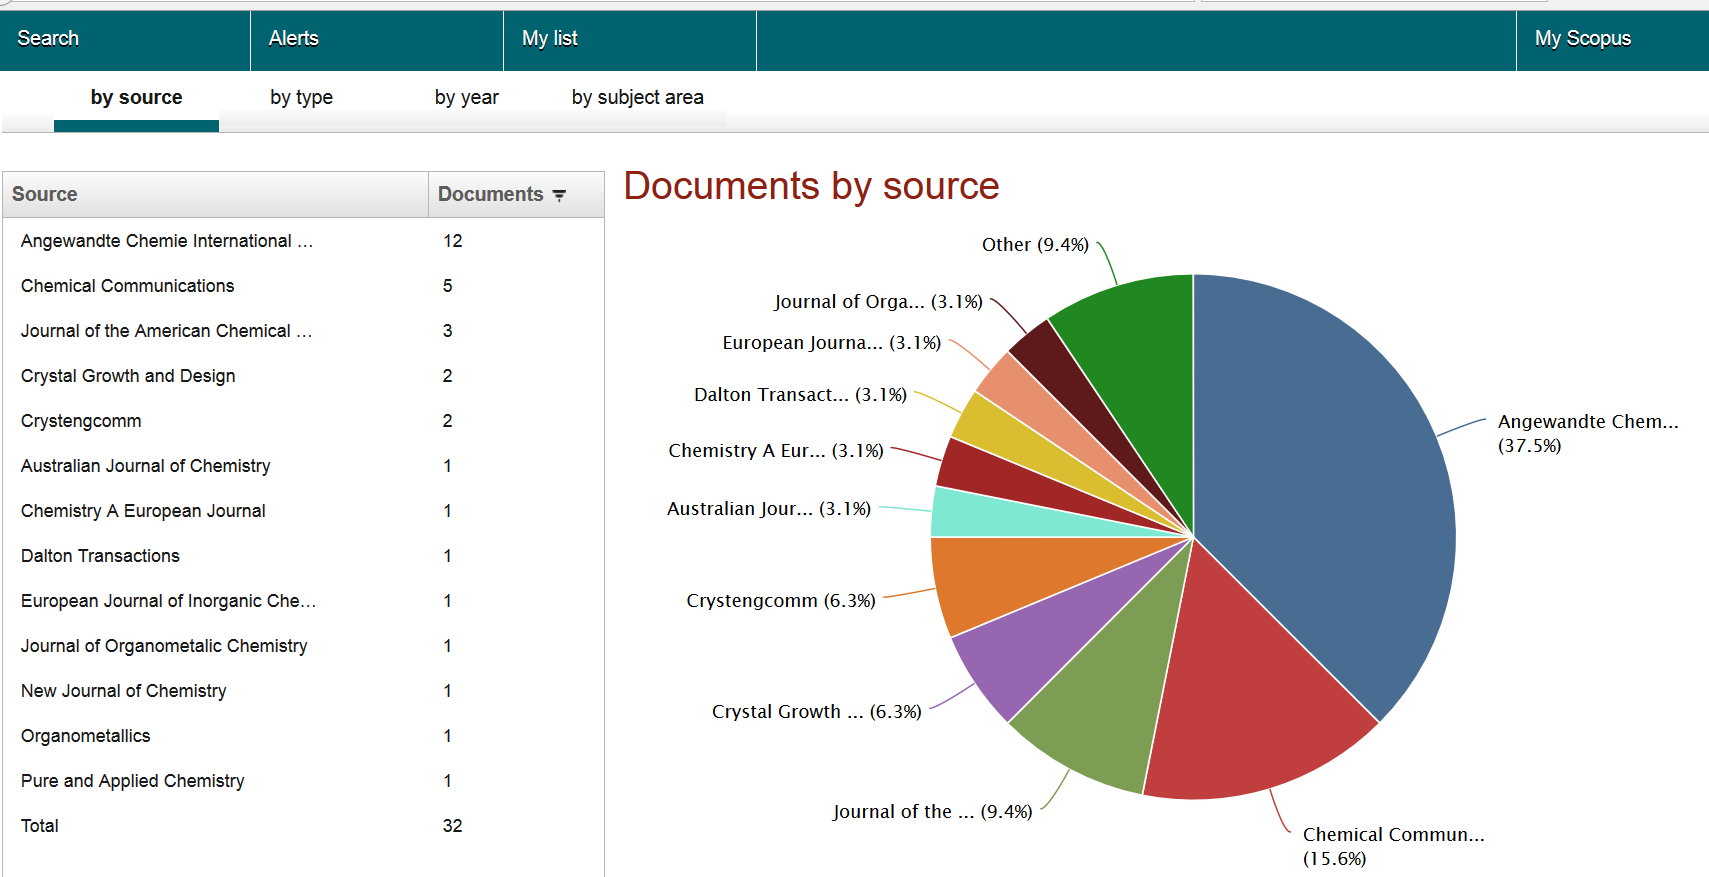Click the Angewandte Chem… (37.5%) chart label

[1588, 433]
